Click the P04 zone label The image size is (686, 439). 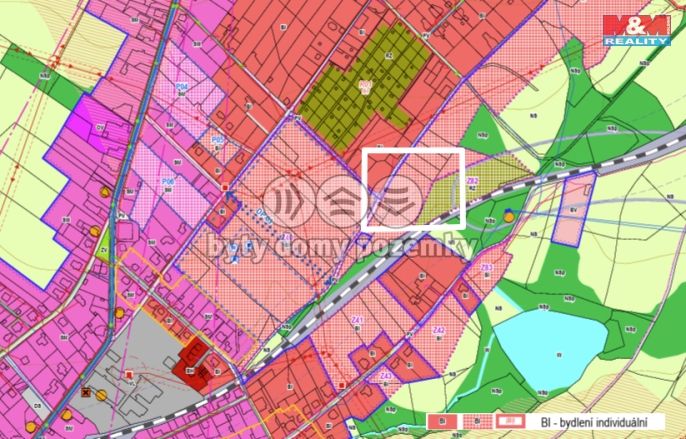tap(182, 87)
